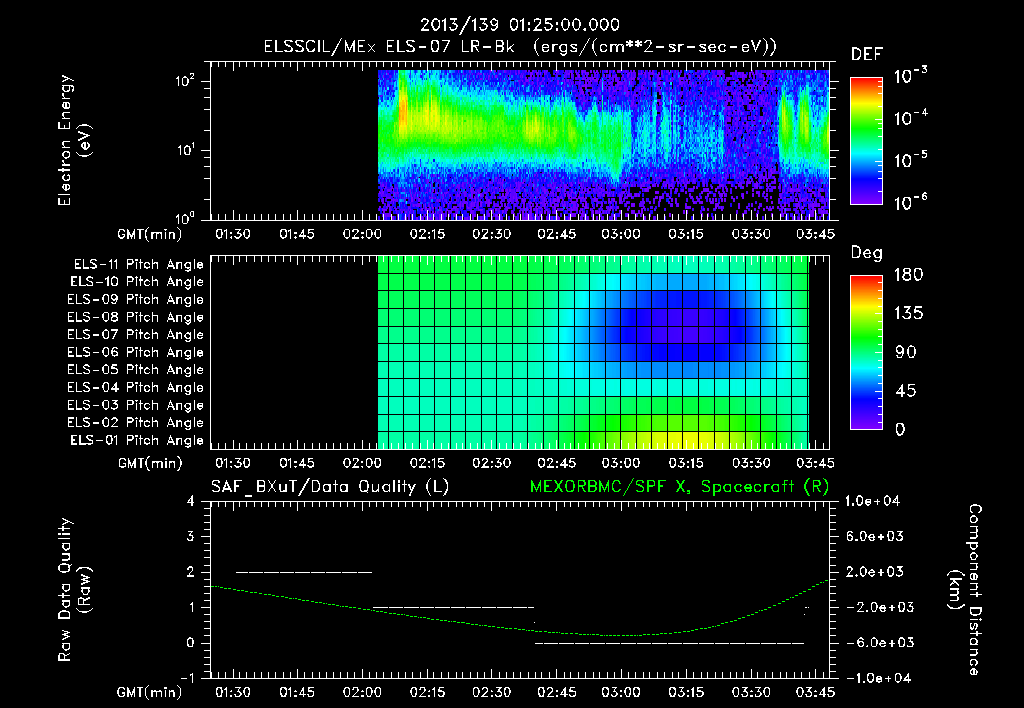This screenshot has width=1024, height=708.
Task: Click the ELS-01 Pitch Angle row label
Action: coord(137,441)
